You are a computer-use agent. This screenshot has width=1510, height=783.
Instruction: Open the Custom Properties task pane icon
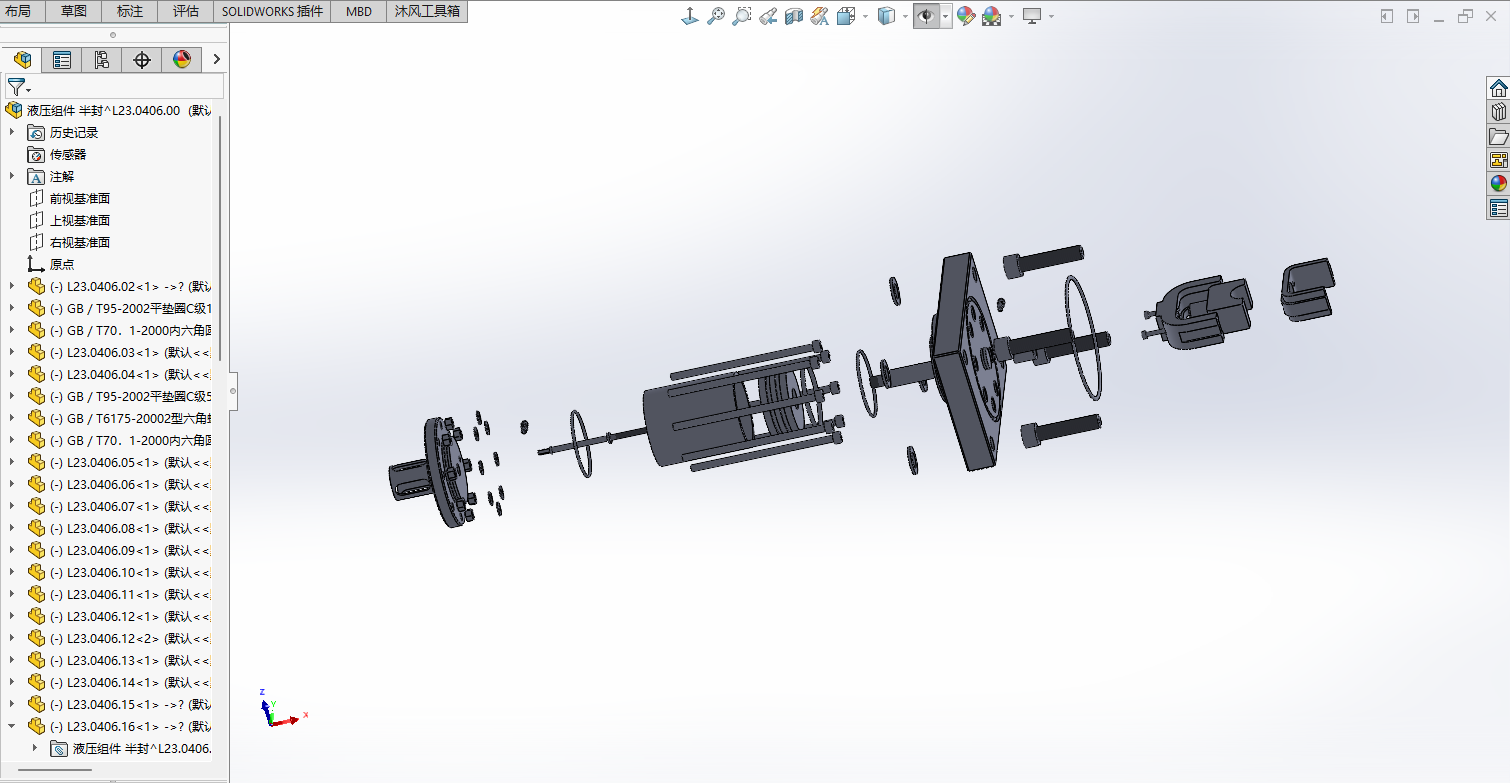1498,208
